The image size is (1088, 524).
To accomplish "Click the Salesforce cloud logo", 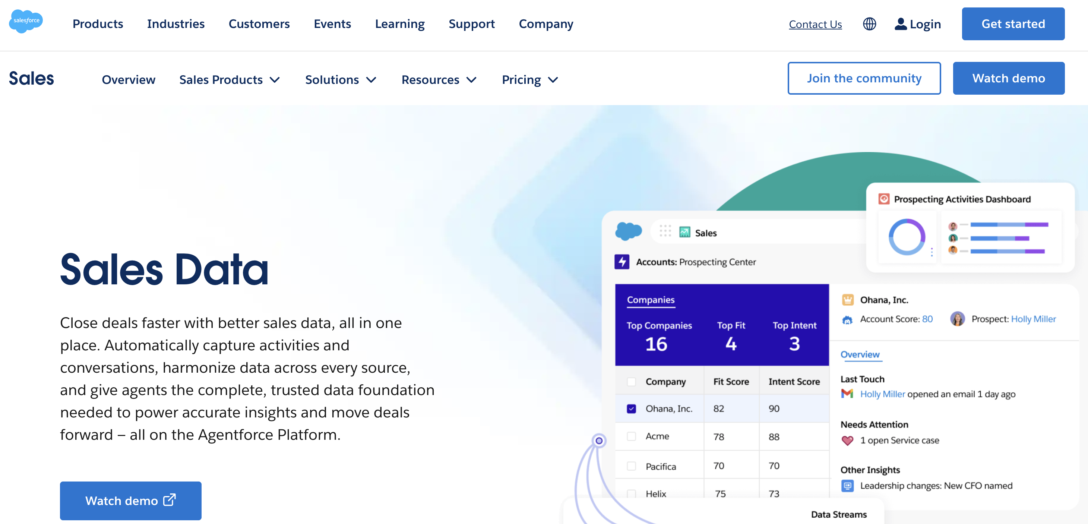I will click(26, 22).
